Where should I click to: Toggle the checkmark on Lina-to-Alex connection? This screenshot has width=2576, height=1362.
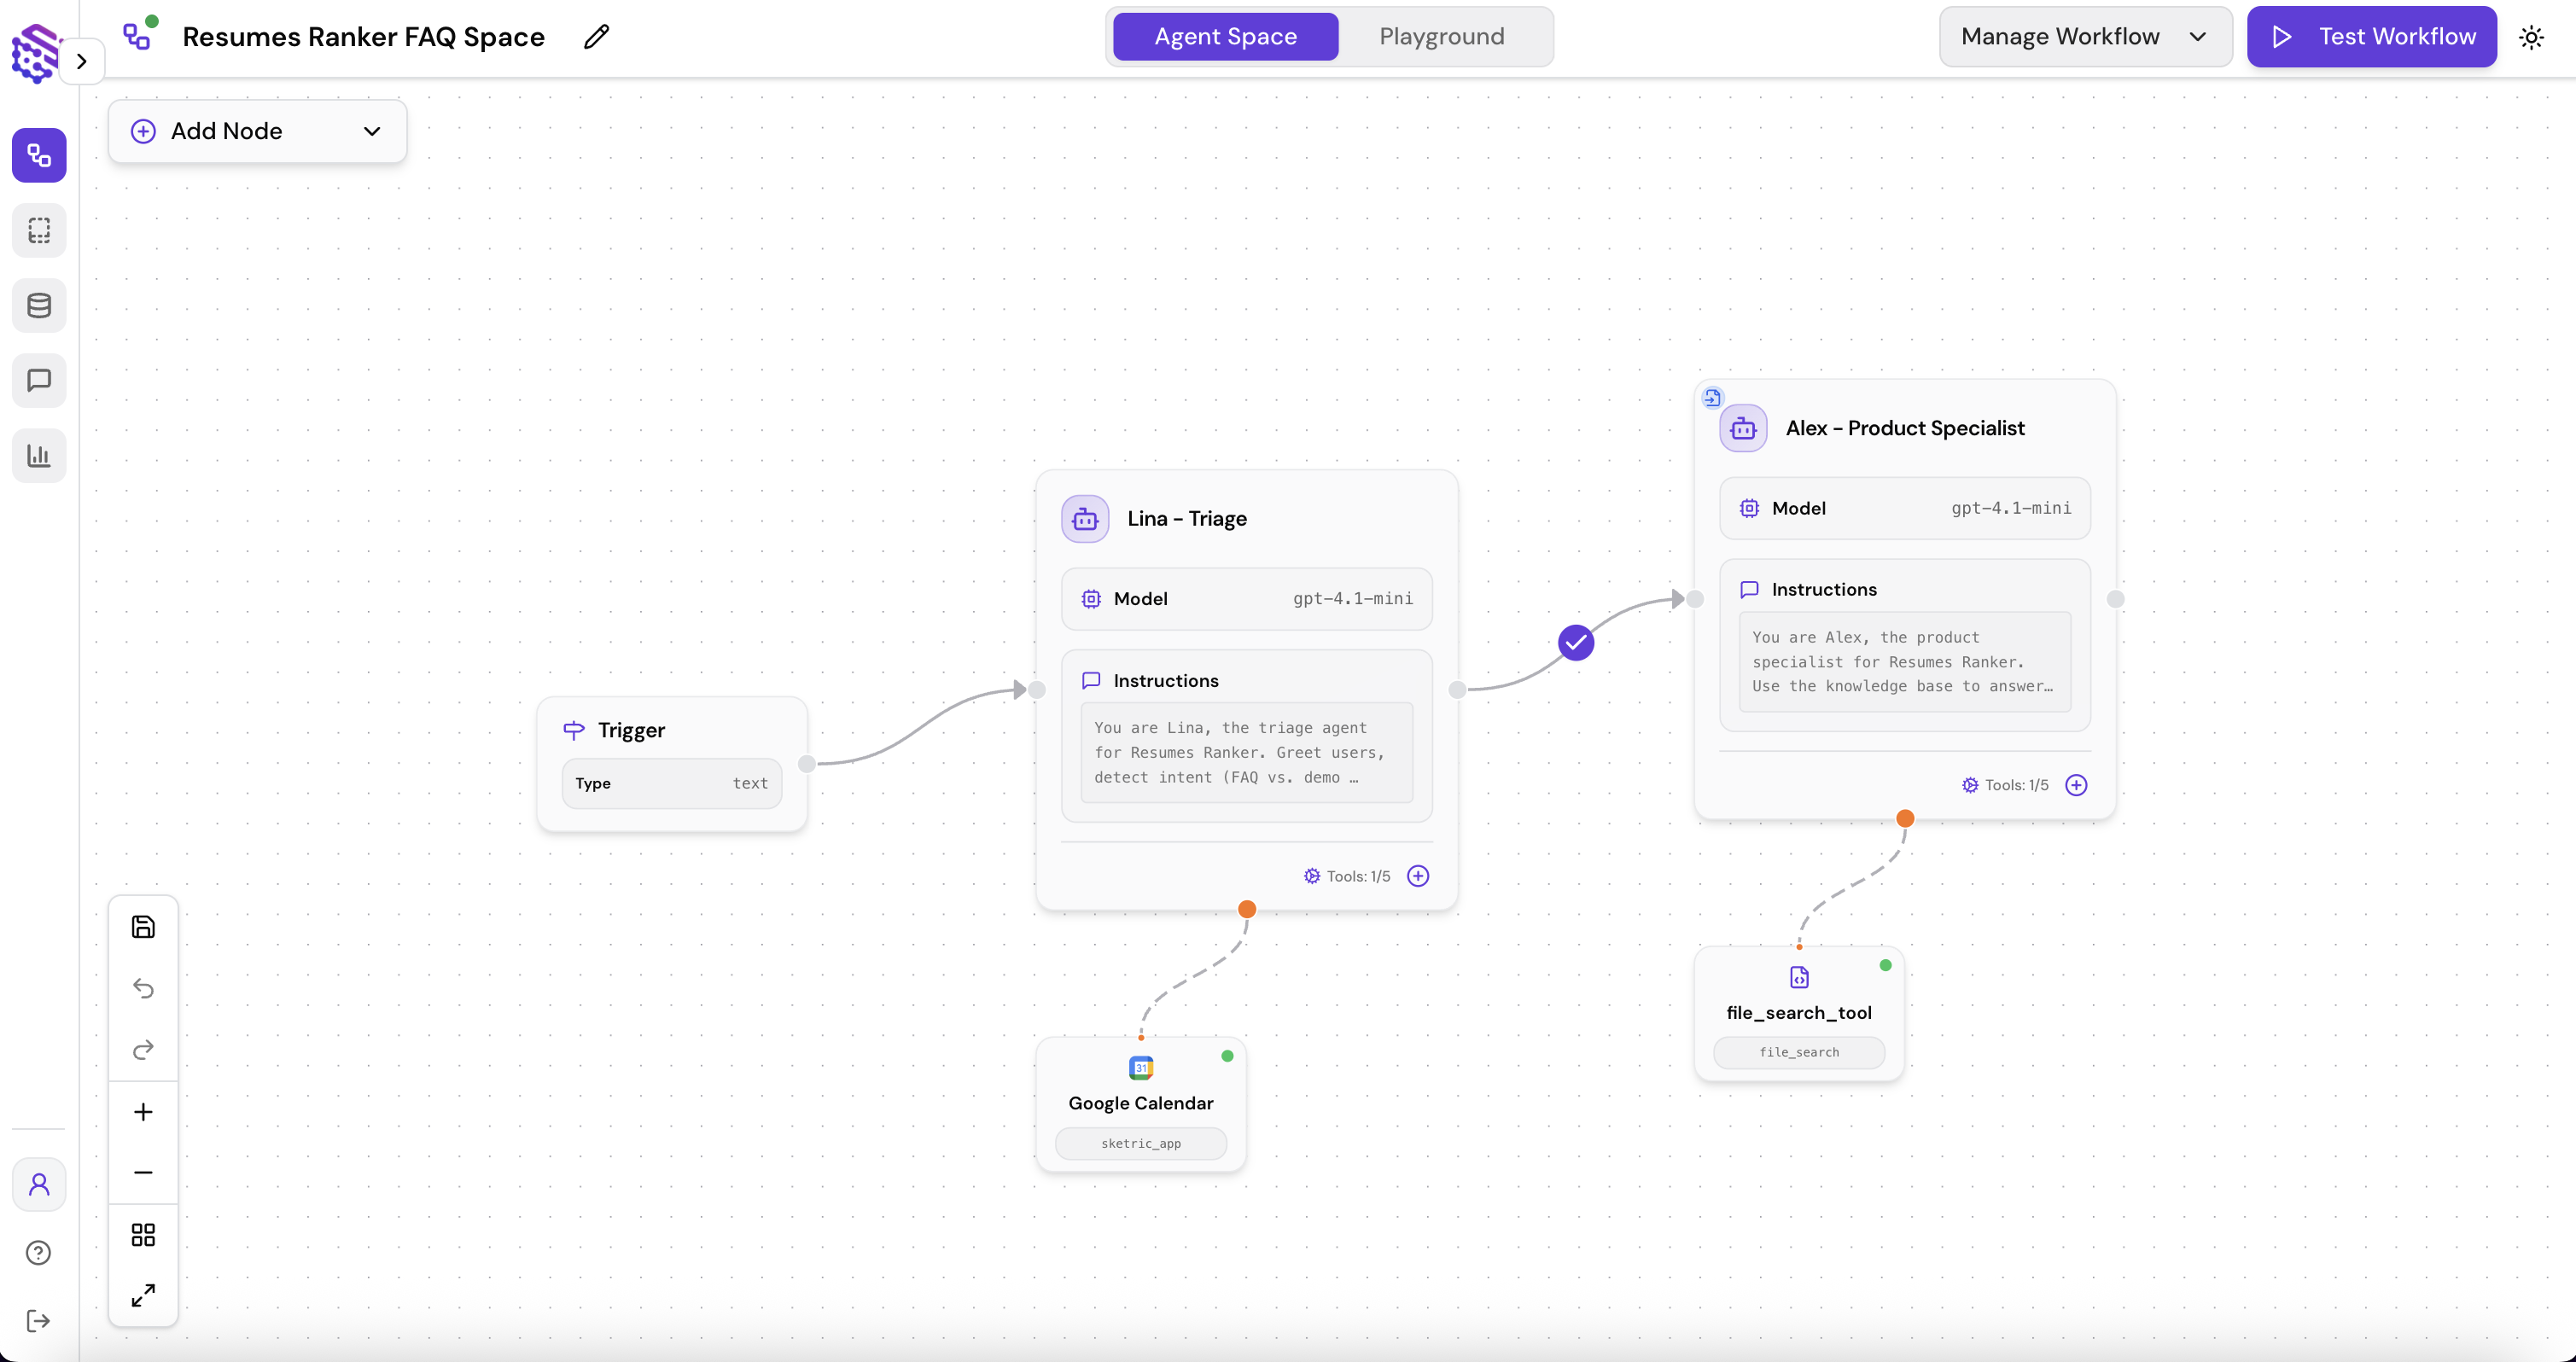1575,643
